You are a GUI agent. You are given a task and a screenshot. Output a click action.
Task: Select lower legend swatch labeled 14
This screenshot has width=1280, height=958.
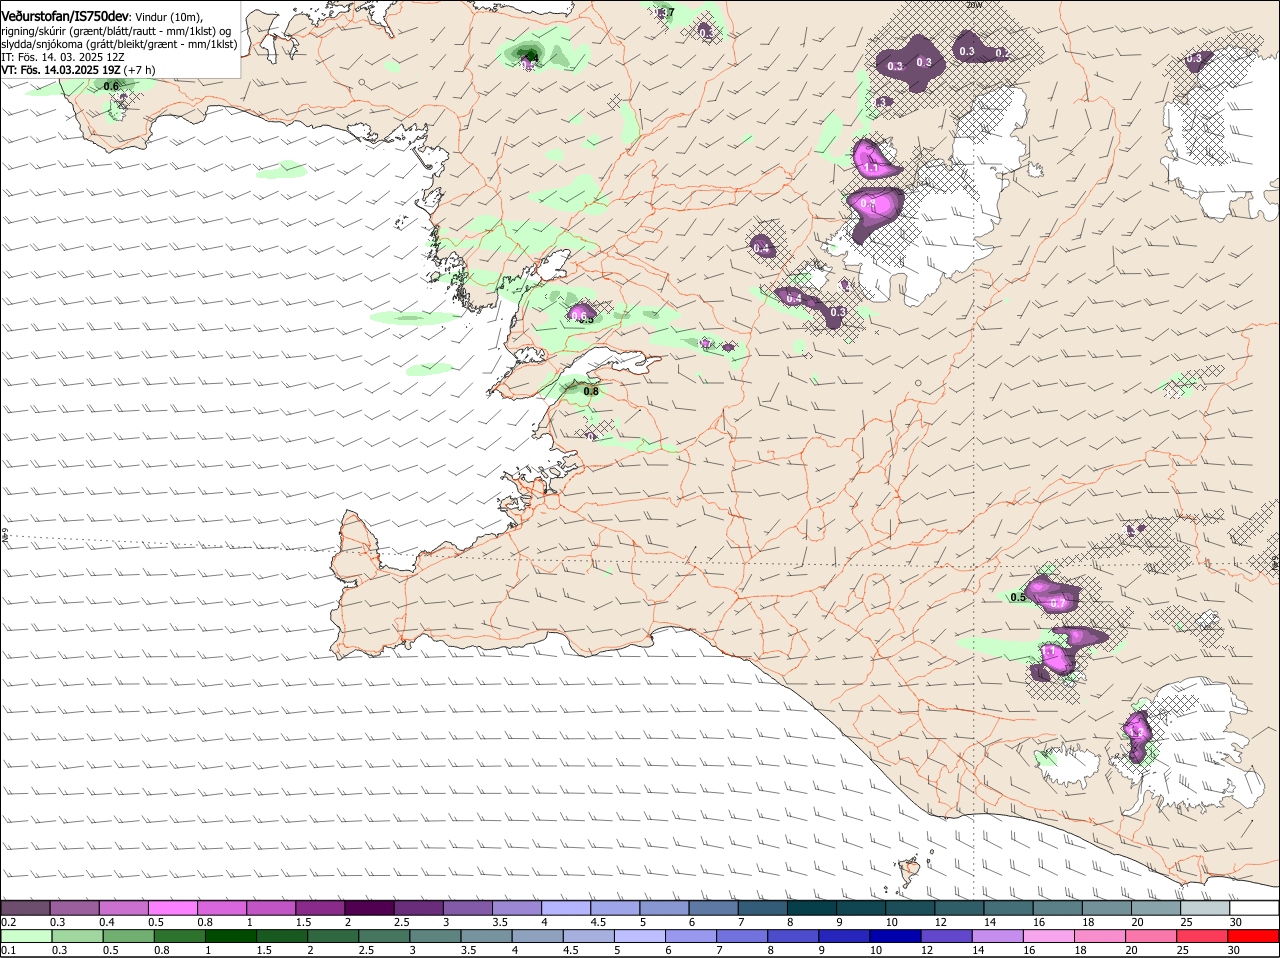click(x=996, y=936)
